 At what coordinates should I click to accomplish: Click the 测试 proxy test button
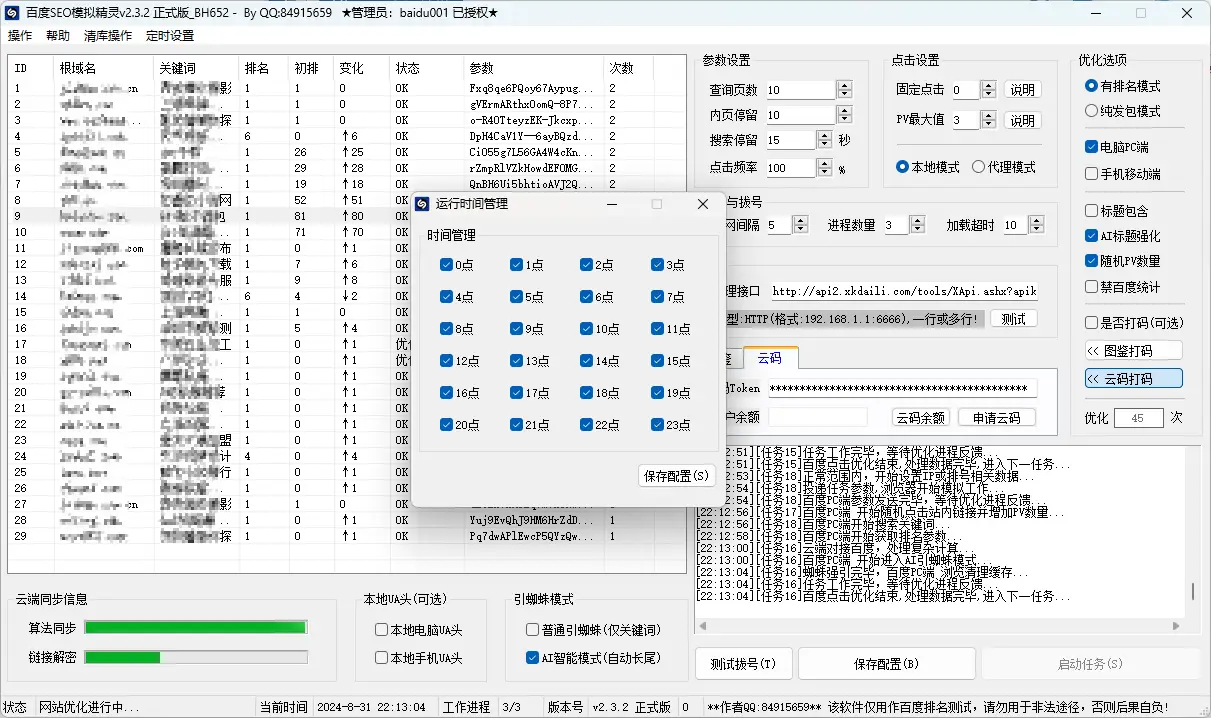1013,319
